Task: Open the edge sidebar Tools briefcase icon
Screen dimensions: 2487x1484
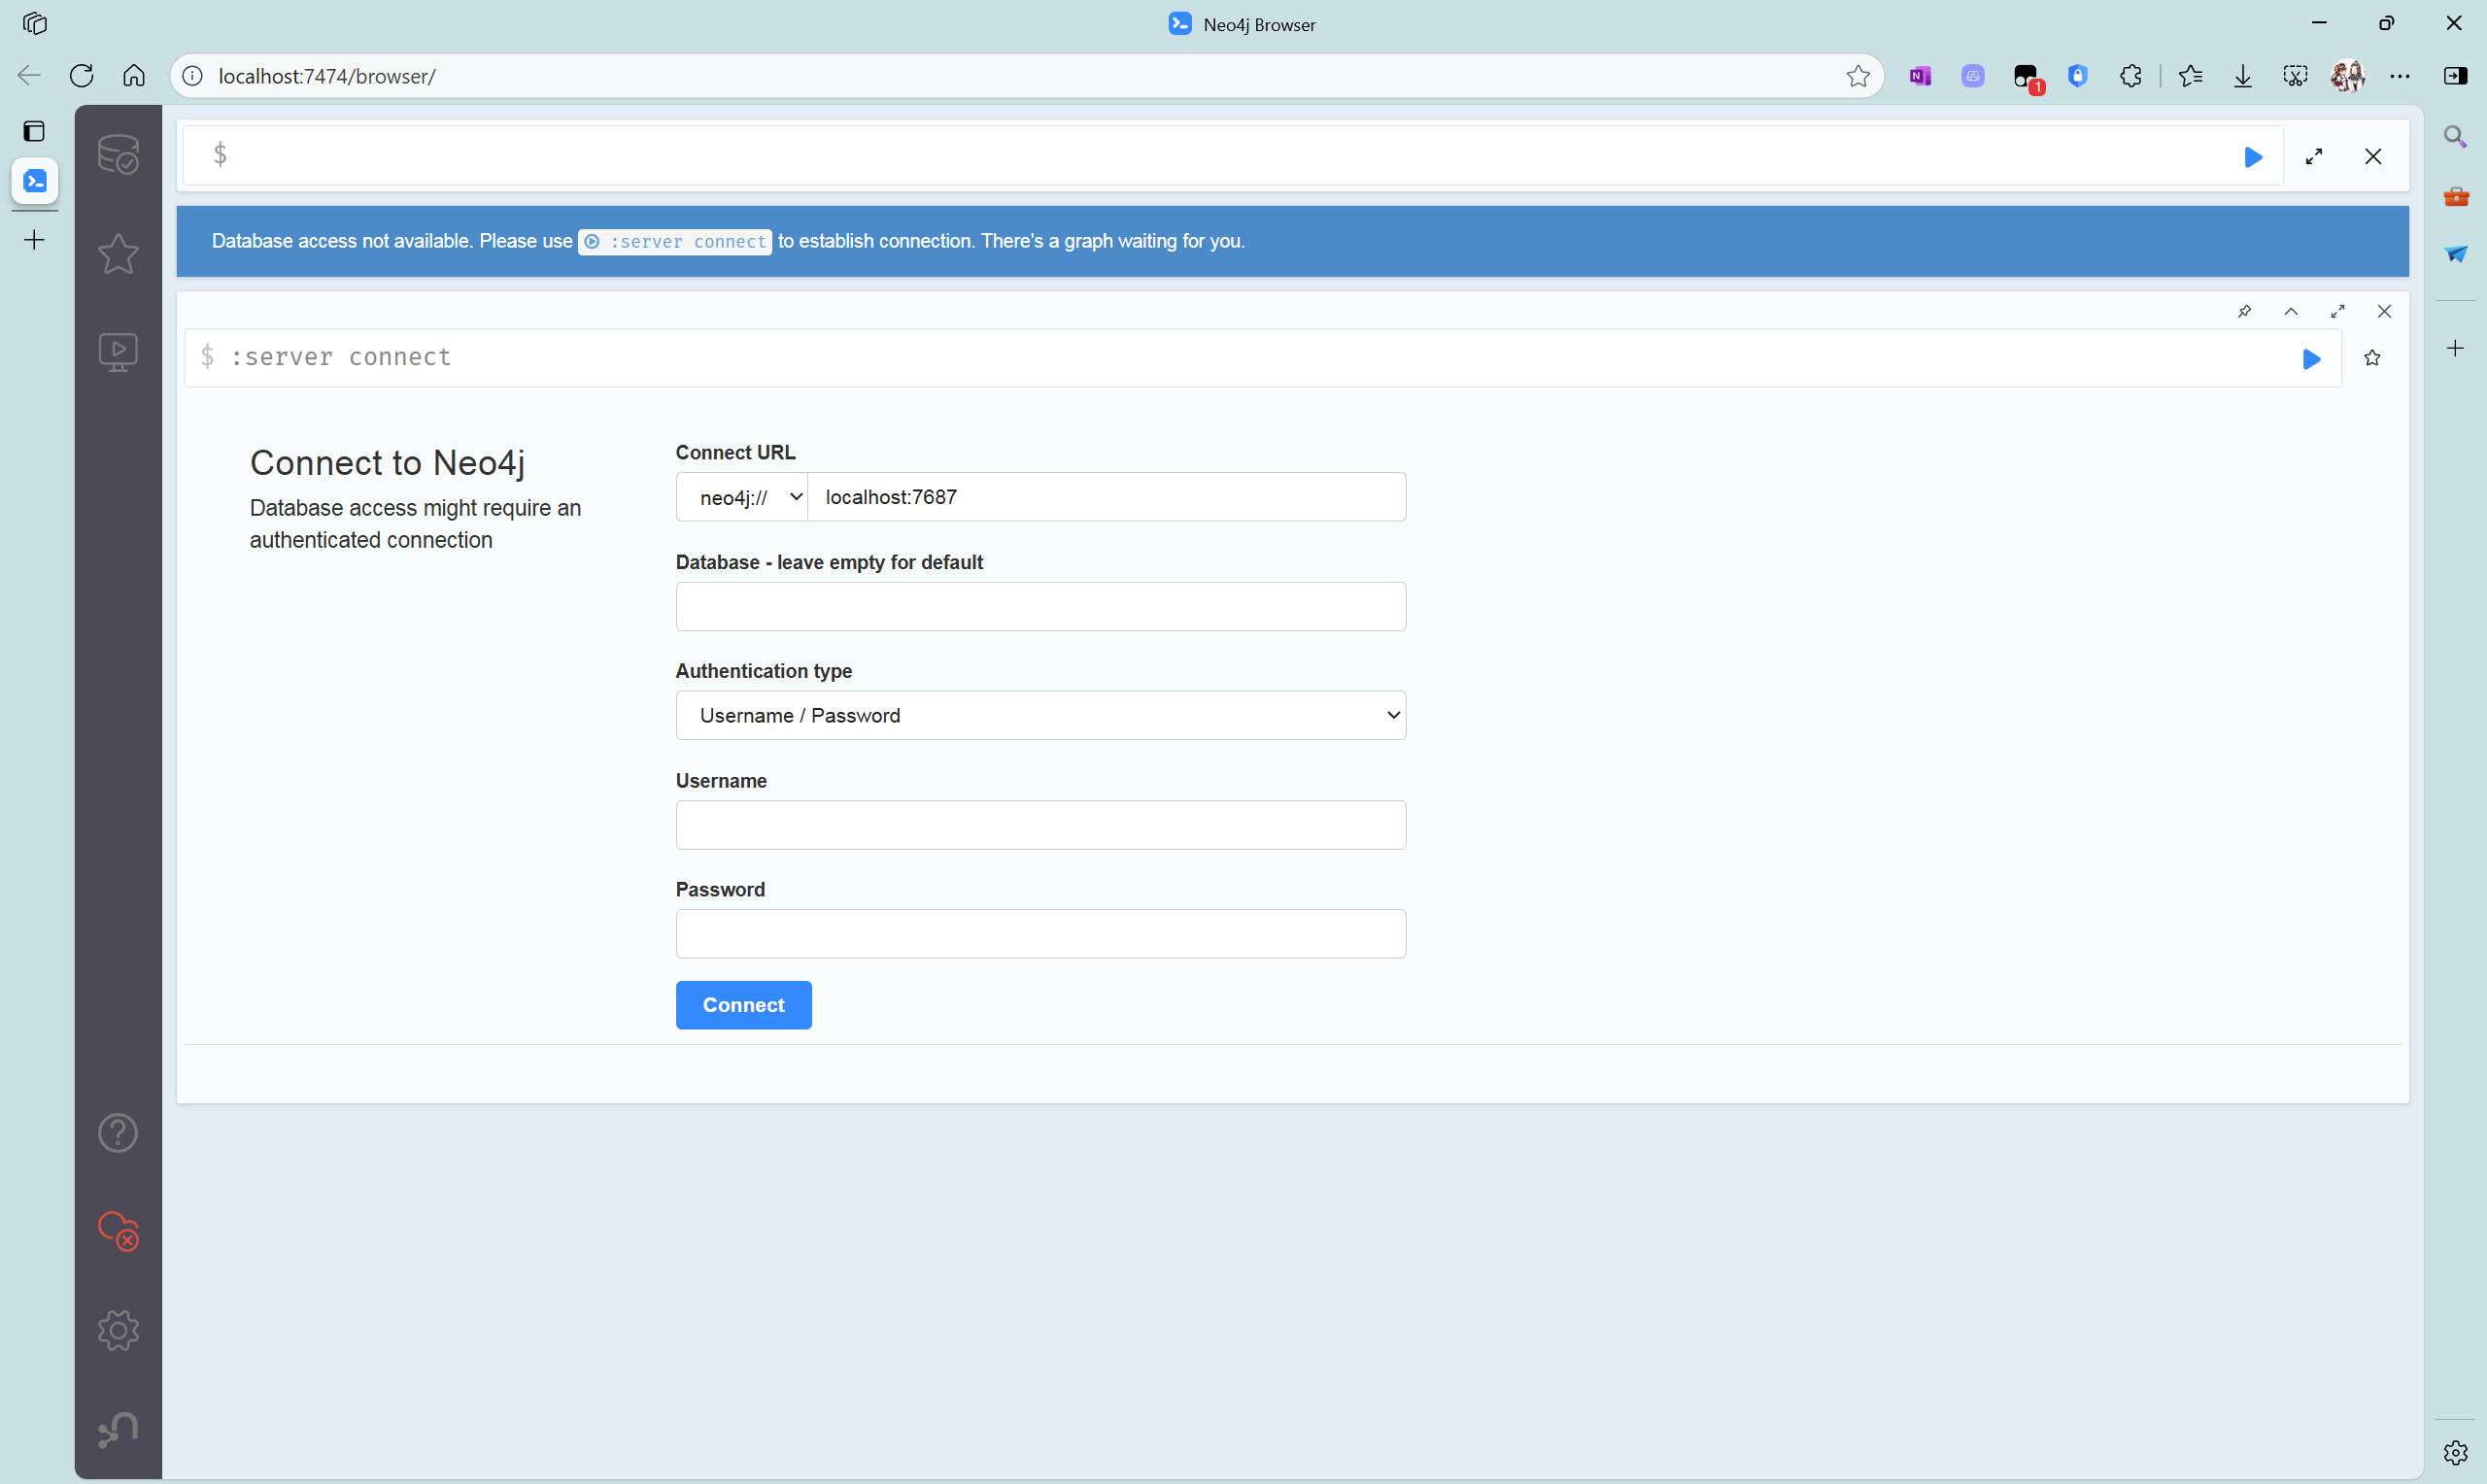Action: click(2456, 196)
